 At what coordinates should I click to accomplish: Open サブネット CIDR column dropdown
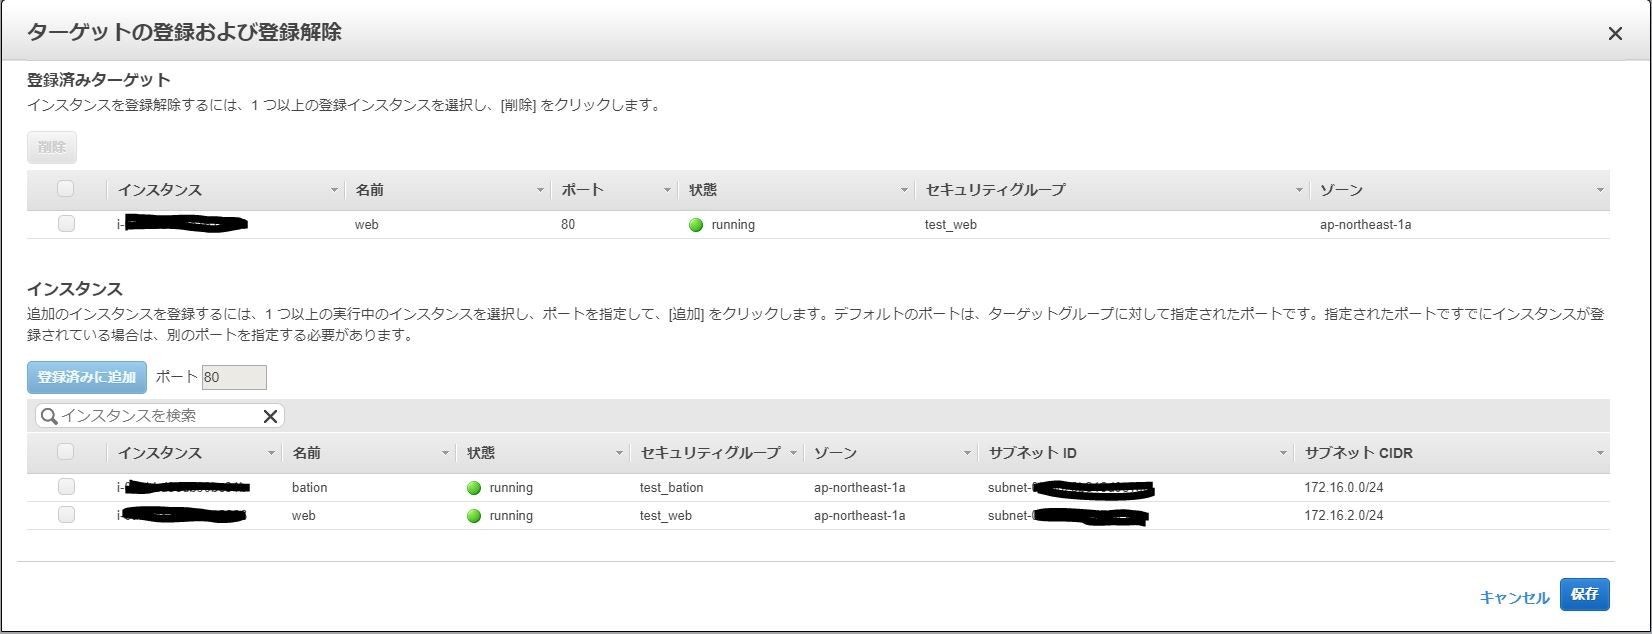(1600, 453)
